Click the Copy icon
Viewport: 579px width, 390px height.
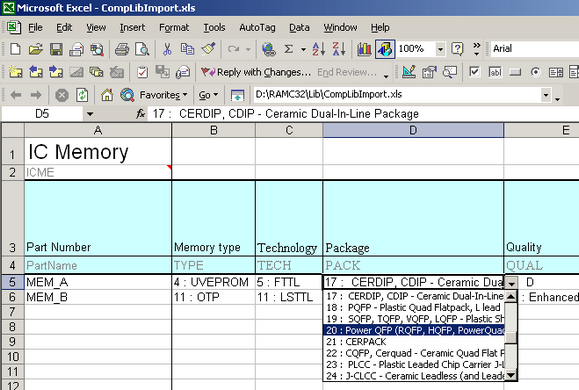coord(188,49)
